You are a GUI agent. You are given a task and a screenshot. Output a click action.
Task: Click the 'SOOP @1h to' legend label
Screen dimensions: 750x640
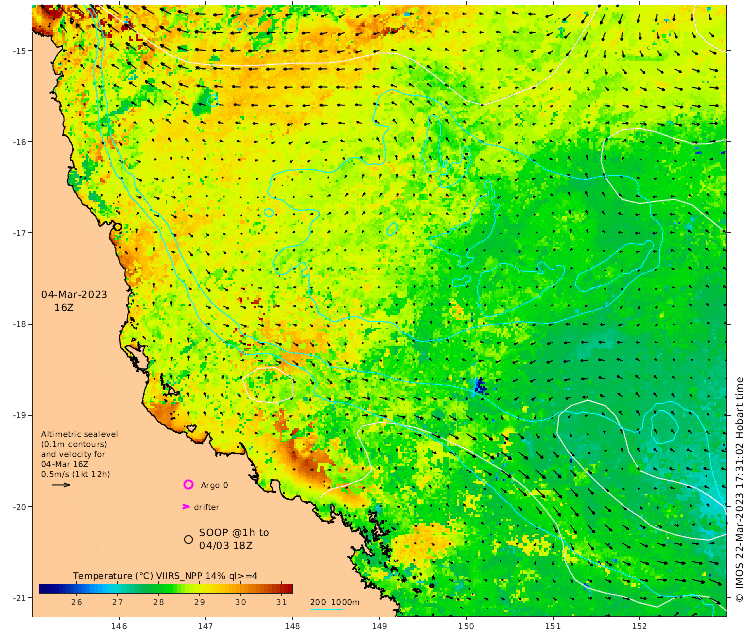pos(234,532)
